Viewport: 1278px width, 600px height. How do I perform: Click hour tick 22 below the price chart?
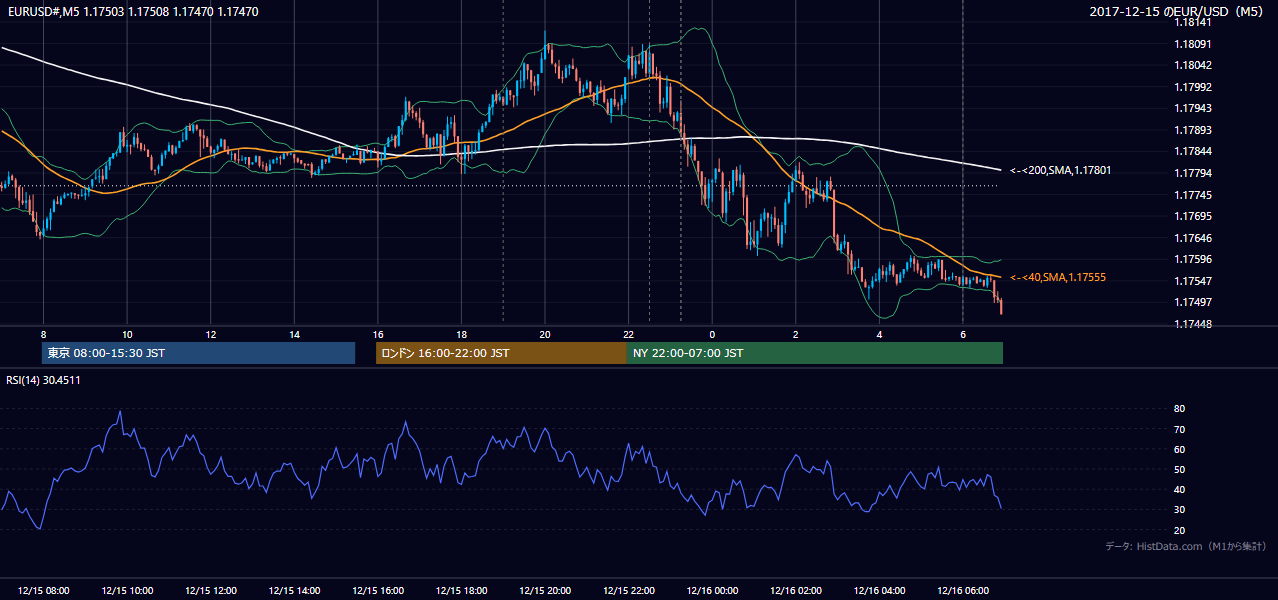click(629, 334)
